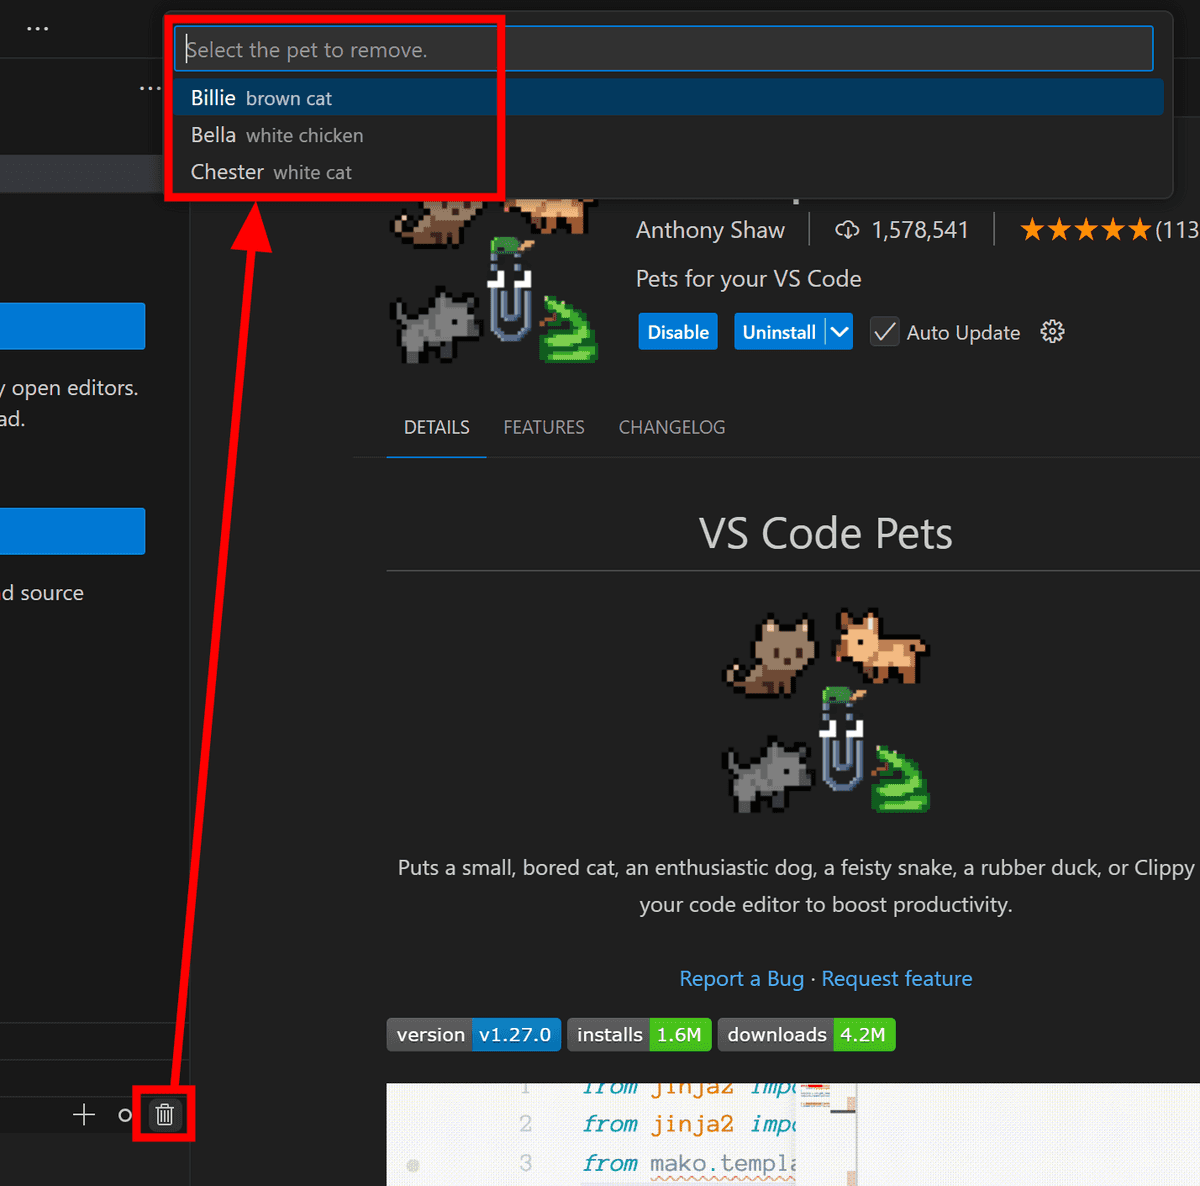Screen dimensions: 1200x1186
Task: Open the ellipsis menu above the extension details
Action: (148, 88)
